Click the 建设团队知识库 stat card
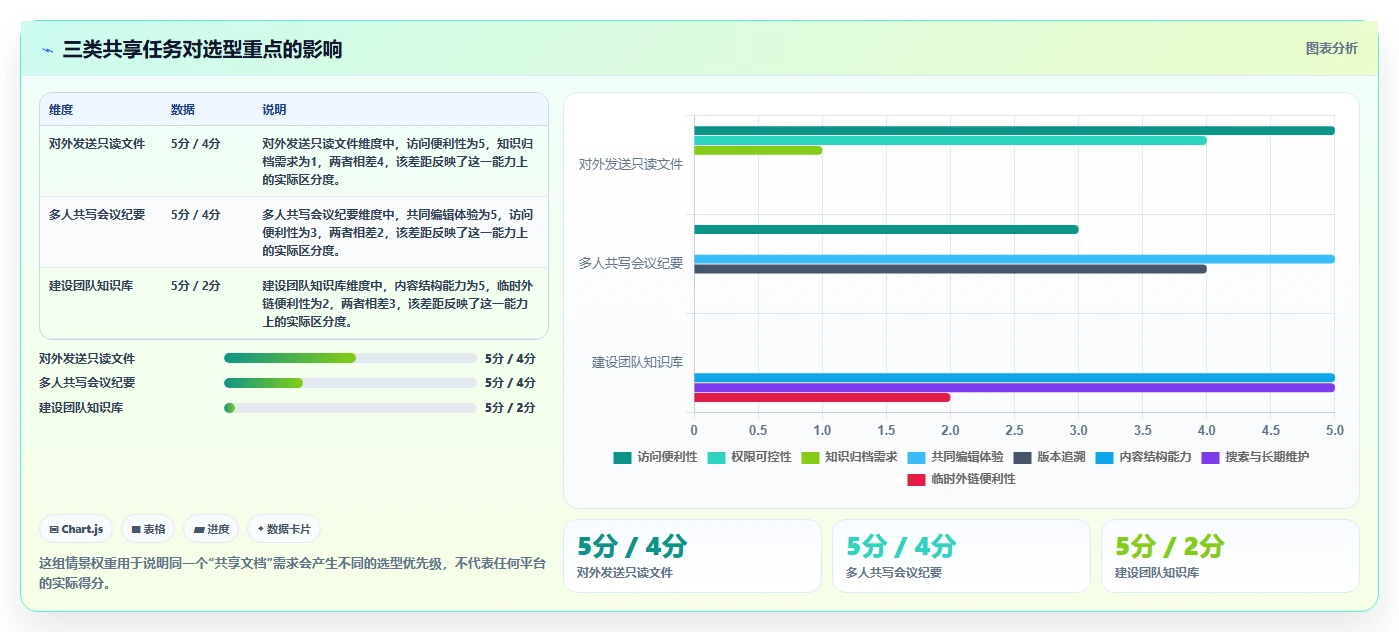The image size is (1399, 632). point(1230,556)
